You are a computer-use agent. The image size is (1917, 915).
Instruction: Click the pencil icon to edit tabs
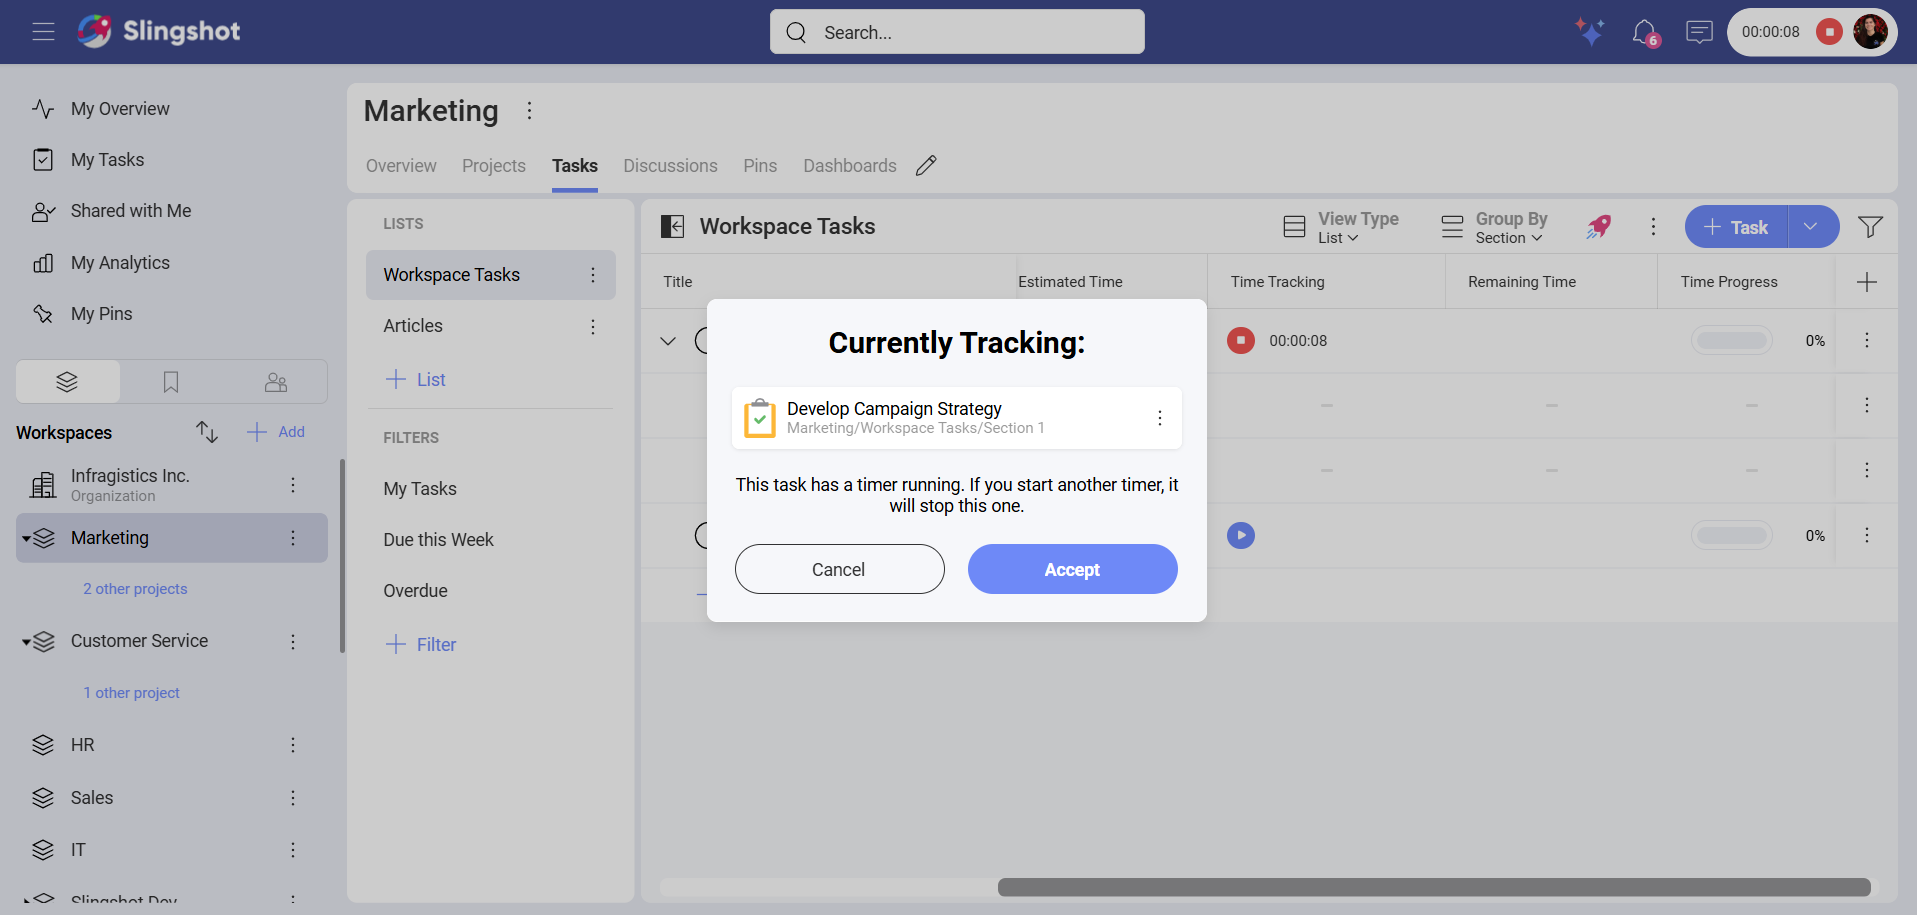926,166
